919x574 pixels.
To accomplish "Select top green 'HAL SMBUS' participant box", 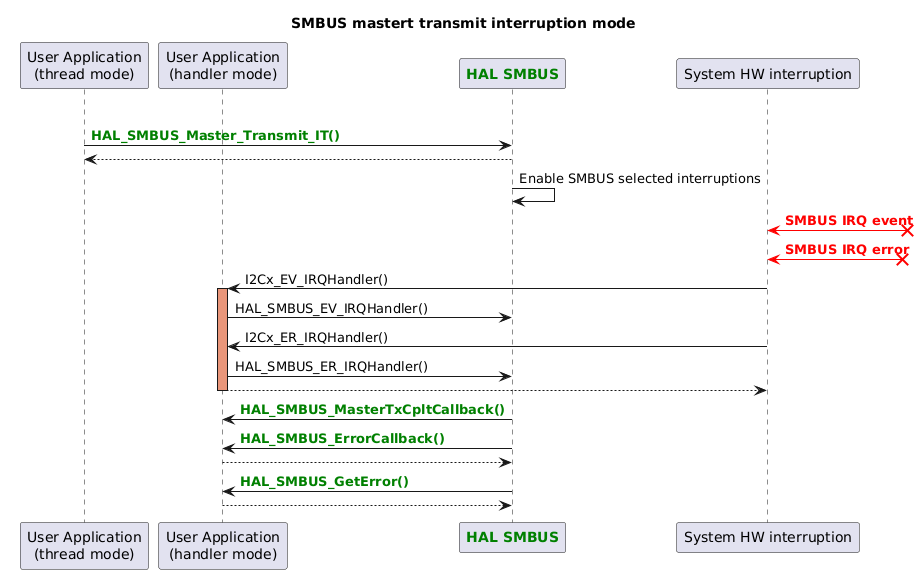I will point(512,74).
